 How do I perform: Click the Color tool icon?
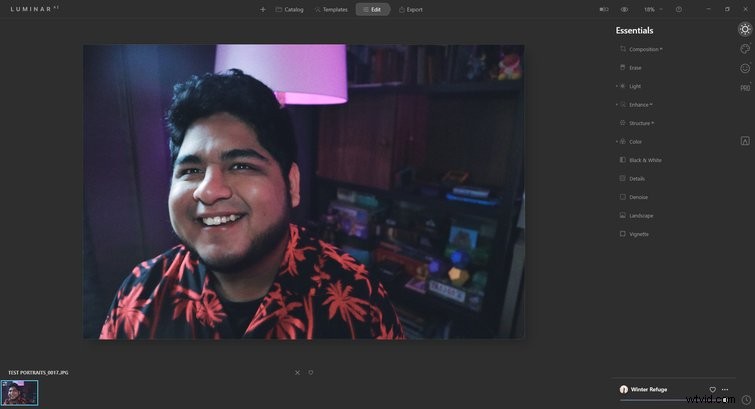(623, 141)
